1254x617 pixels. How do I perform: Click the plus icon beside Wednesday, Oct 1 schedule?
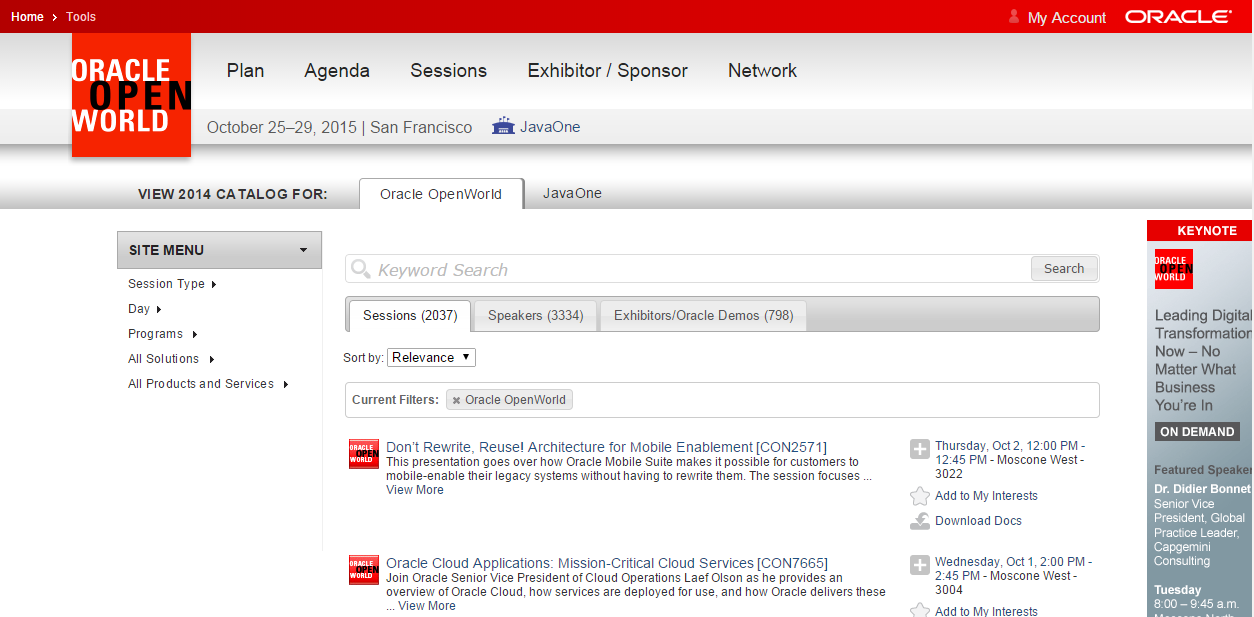[920, 566]
